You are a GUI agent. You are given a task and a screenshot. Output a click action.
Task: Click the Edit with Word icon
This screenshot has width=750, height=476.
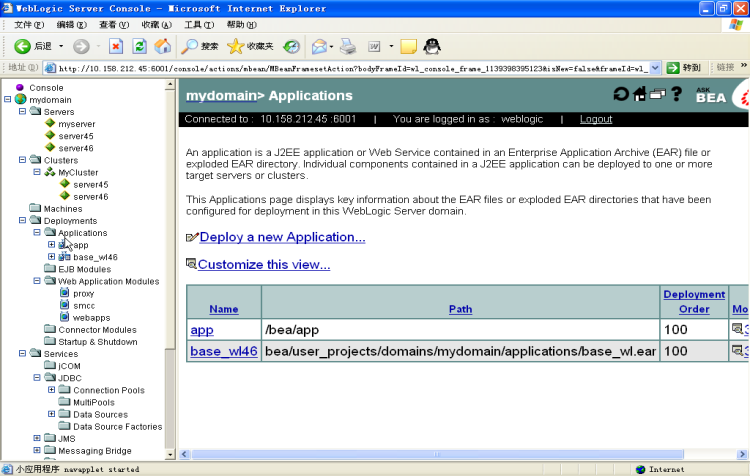(x=374, y=46)
